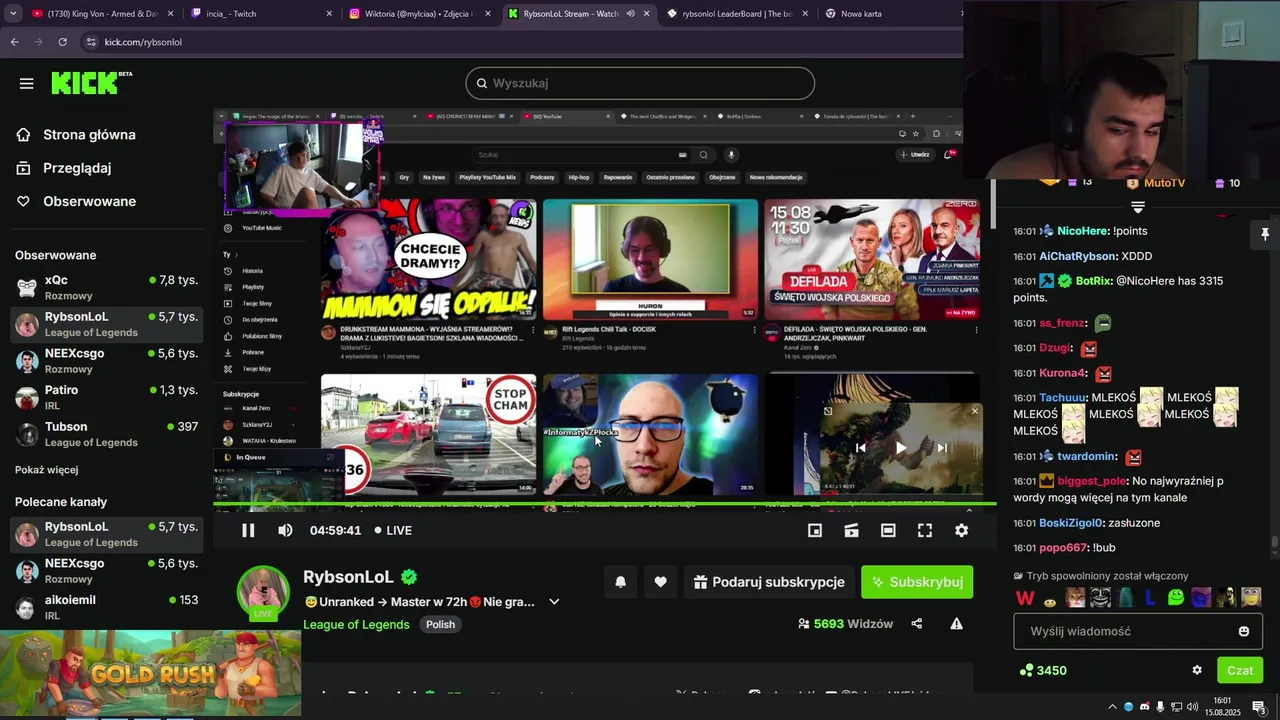The width and height of the screenshot is (1280, 720).
Task: Click username biggest_pole in chat
Action: click(x=1092, y=481)
